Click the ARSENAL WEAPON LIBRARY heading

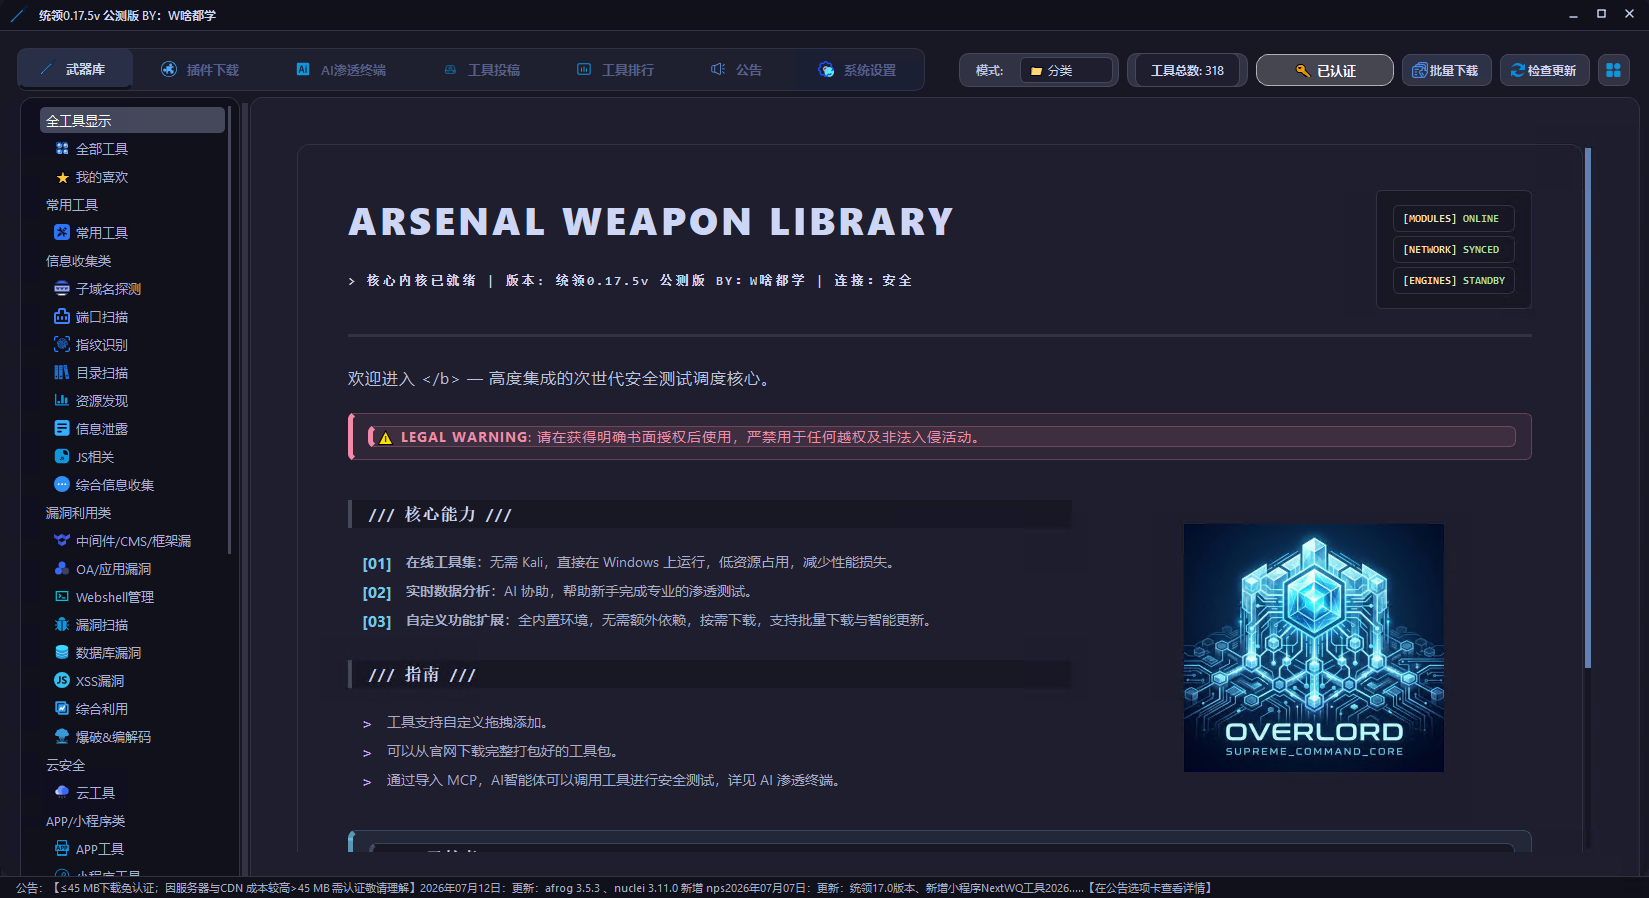coord(651,222)
